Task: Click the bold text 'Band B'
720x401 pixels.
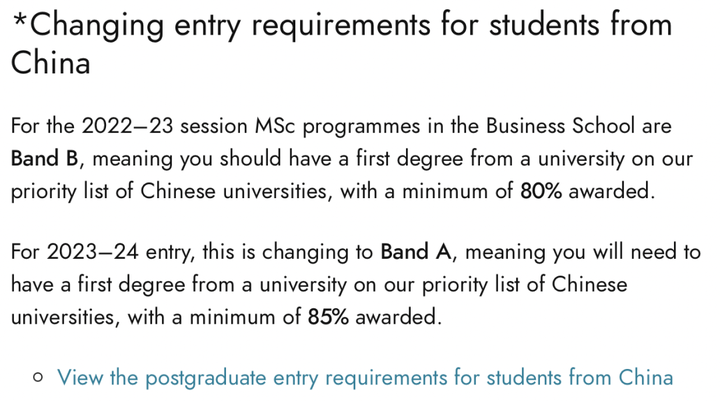Action: click(x=45, y=158)
